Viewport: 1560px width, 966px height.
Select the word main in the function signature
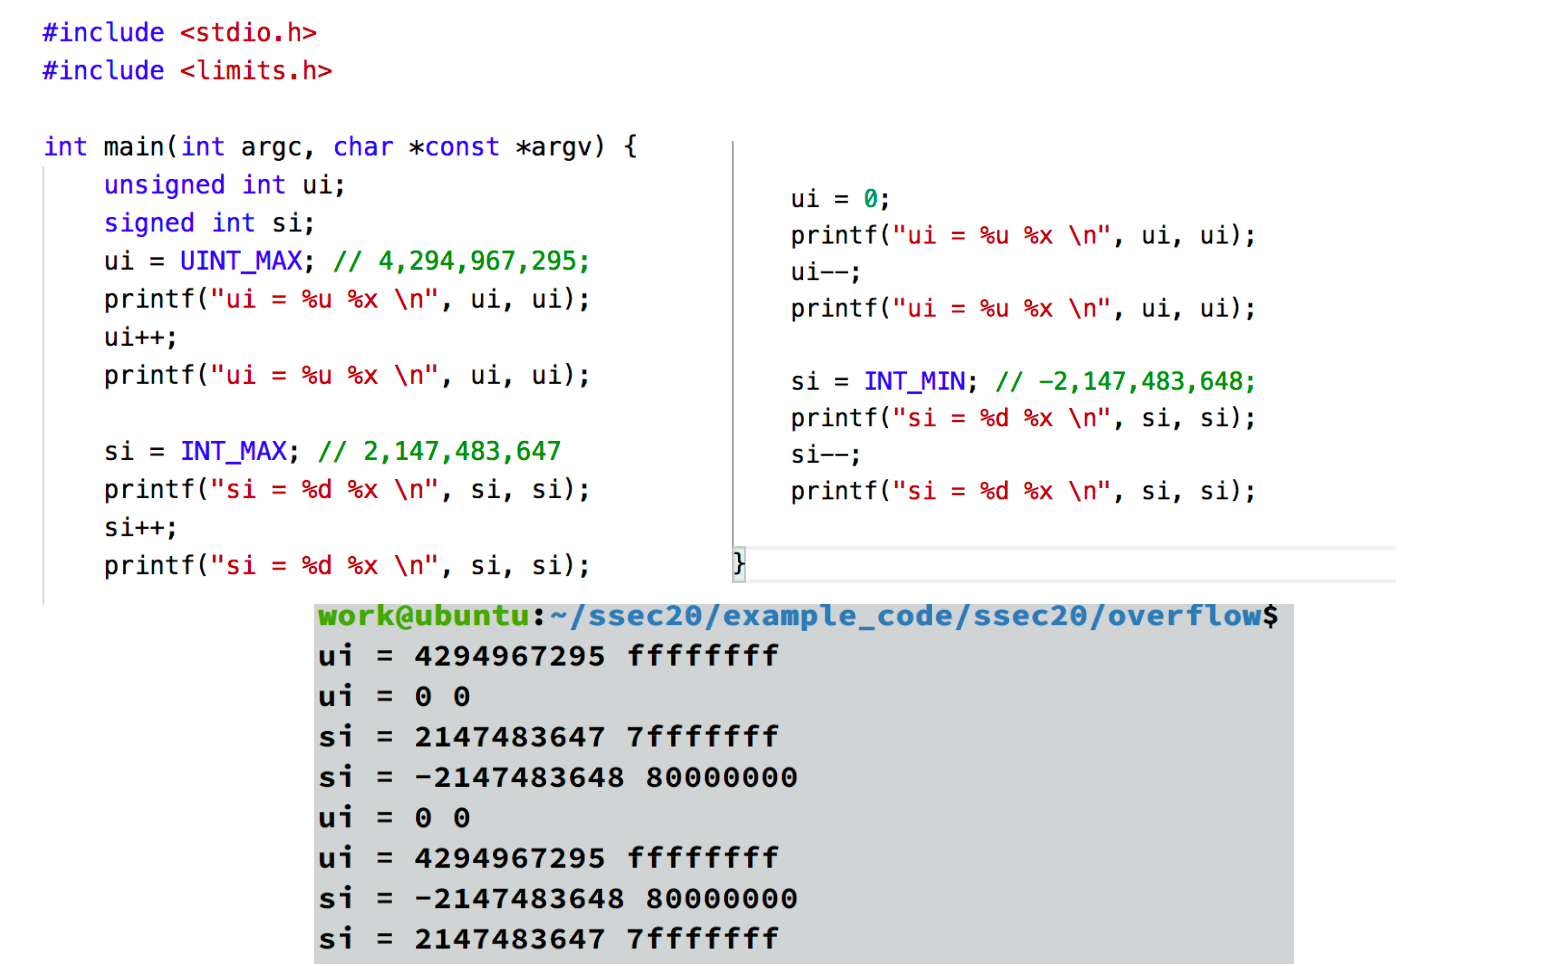(134, 147)
